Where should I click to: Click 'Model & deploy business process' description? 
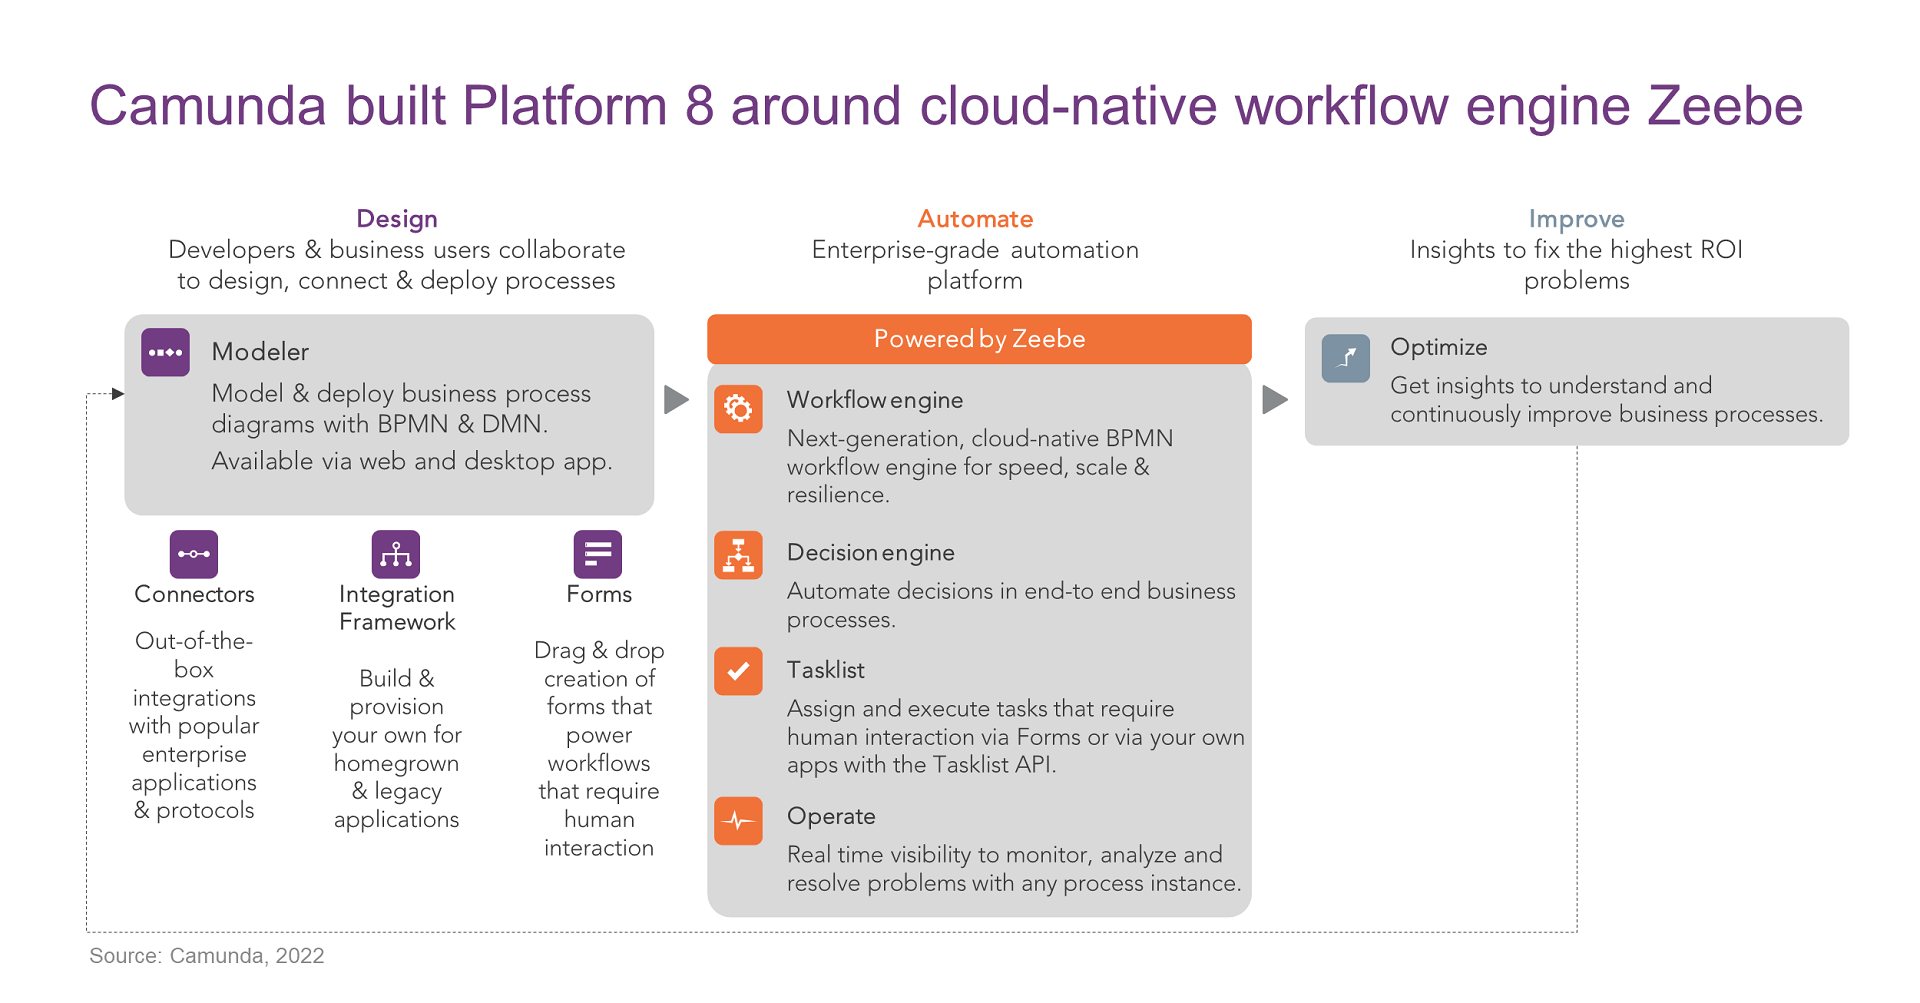coord(401,408)
